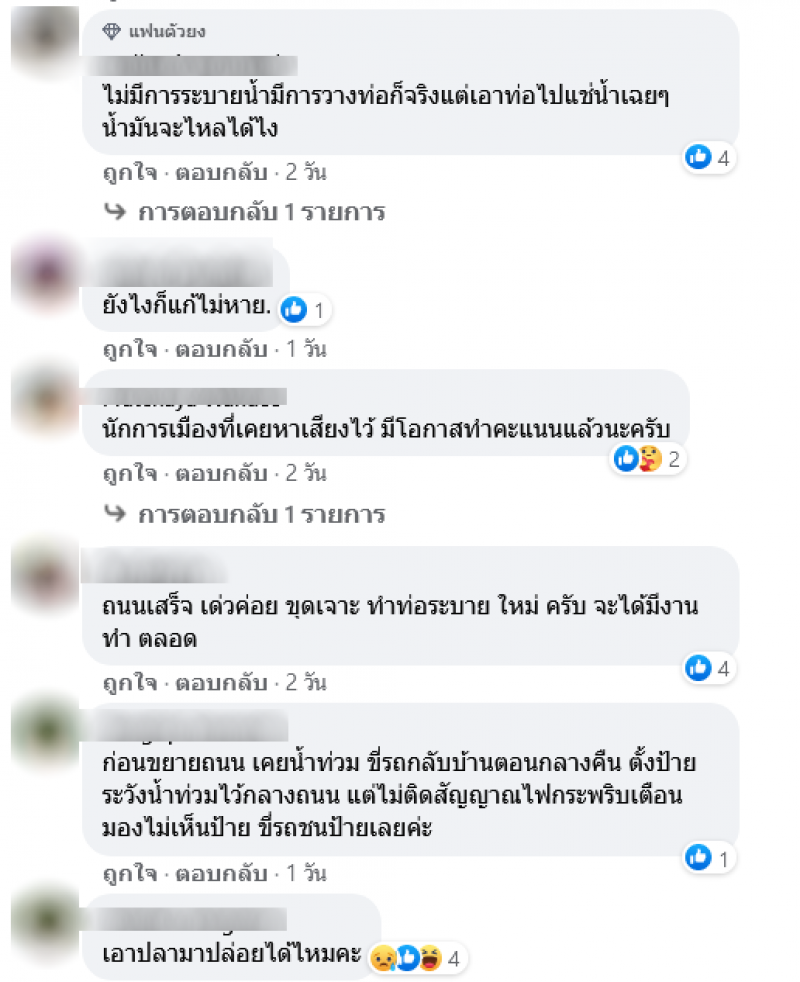The width and height of the screenshot is (800, 982).
Task: Expand 1 reply under the politician comment
Action: pyautogui.click(x=261, y=515)
